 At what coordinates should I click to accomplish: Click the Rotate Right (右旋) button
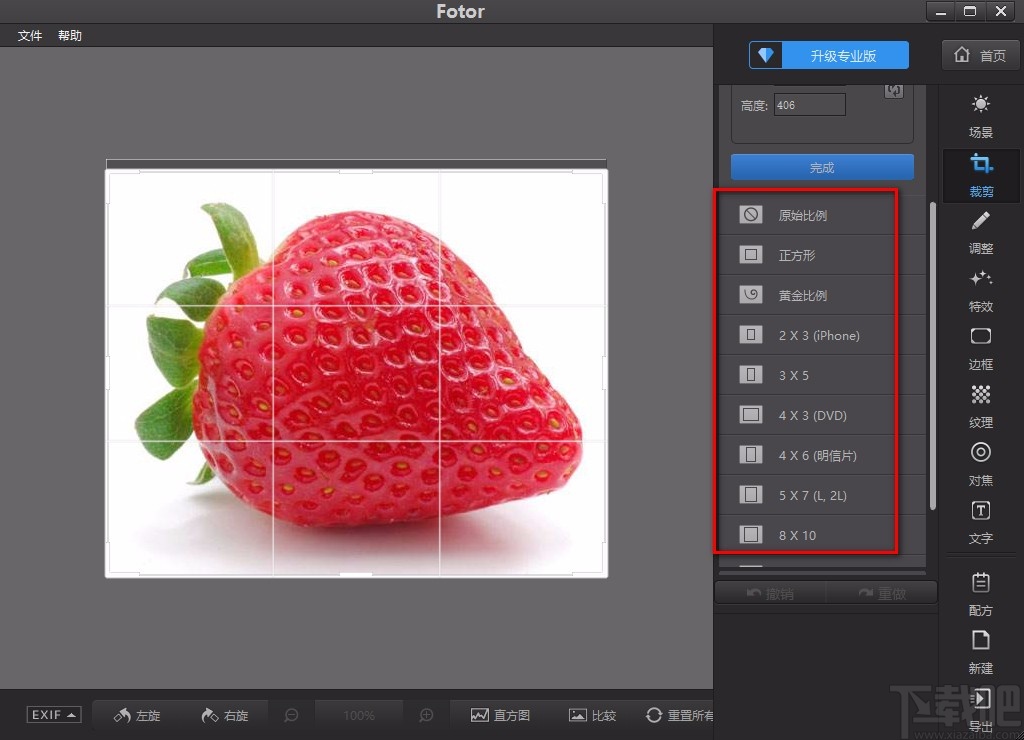point(224,715)
